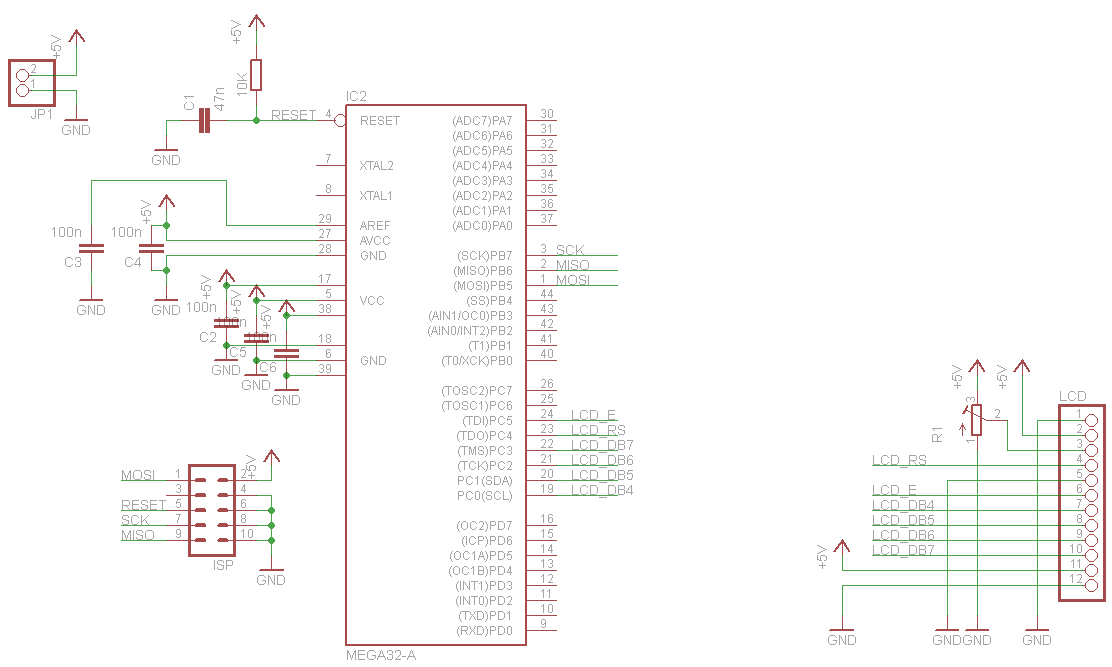Screen dimensions: 1112x667
Task: Click the (ADC0)PA0 pin label
Action: pyautogui.click(x=482, y=225)
